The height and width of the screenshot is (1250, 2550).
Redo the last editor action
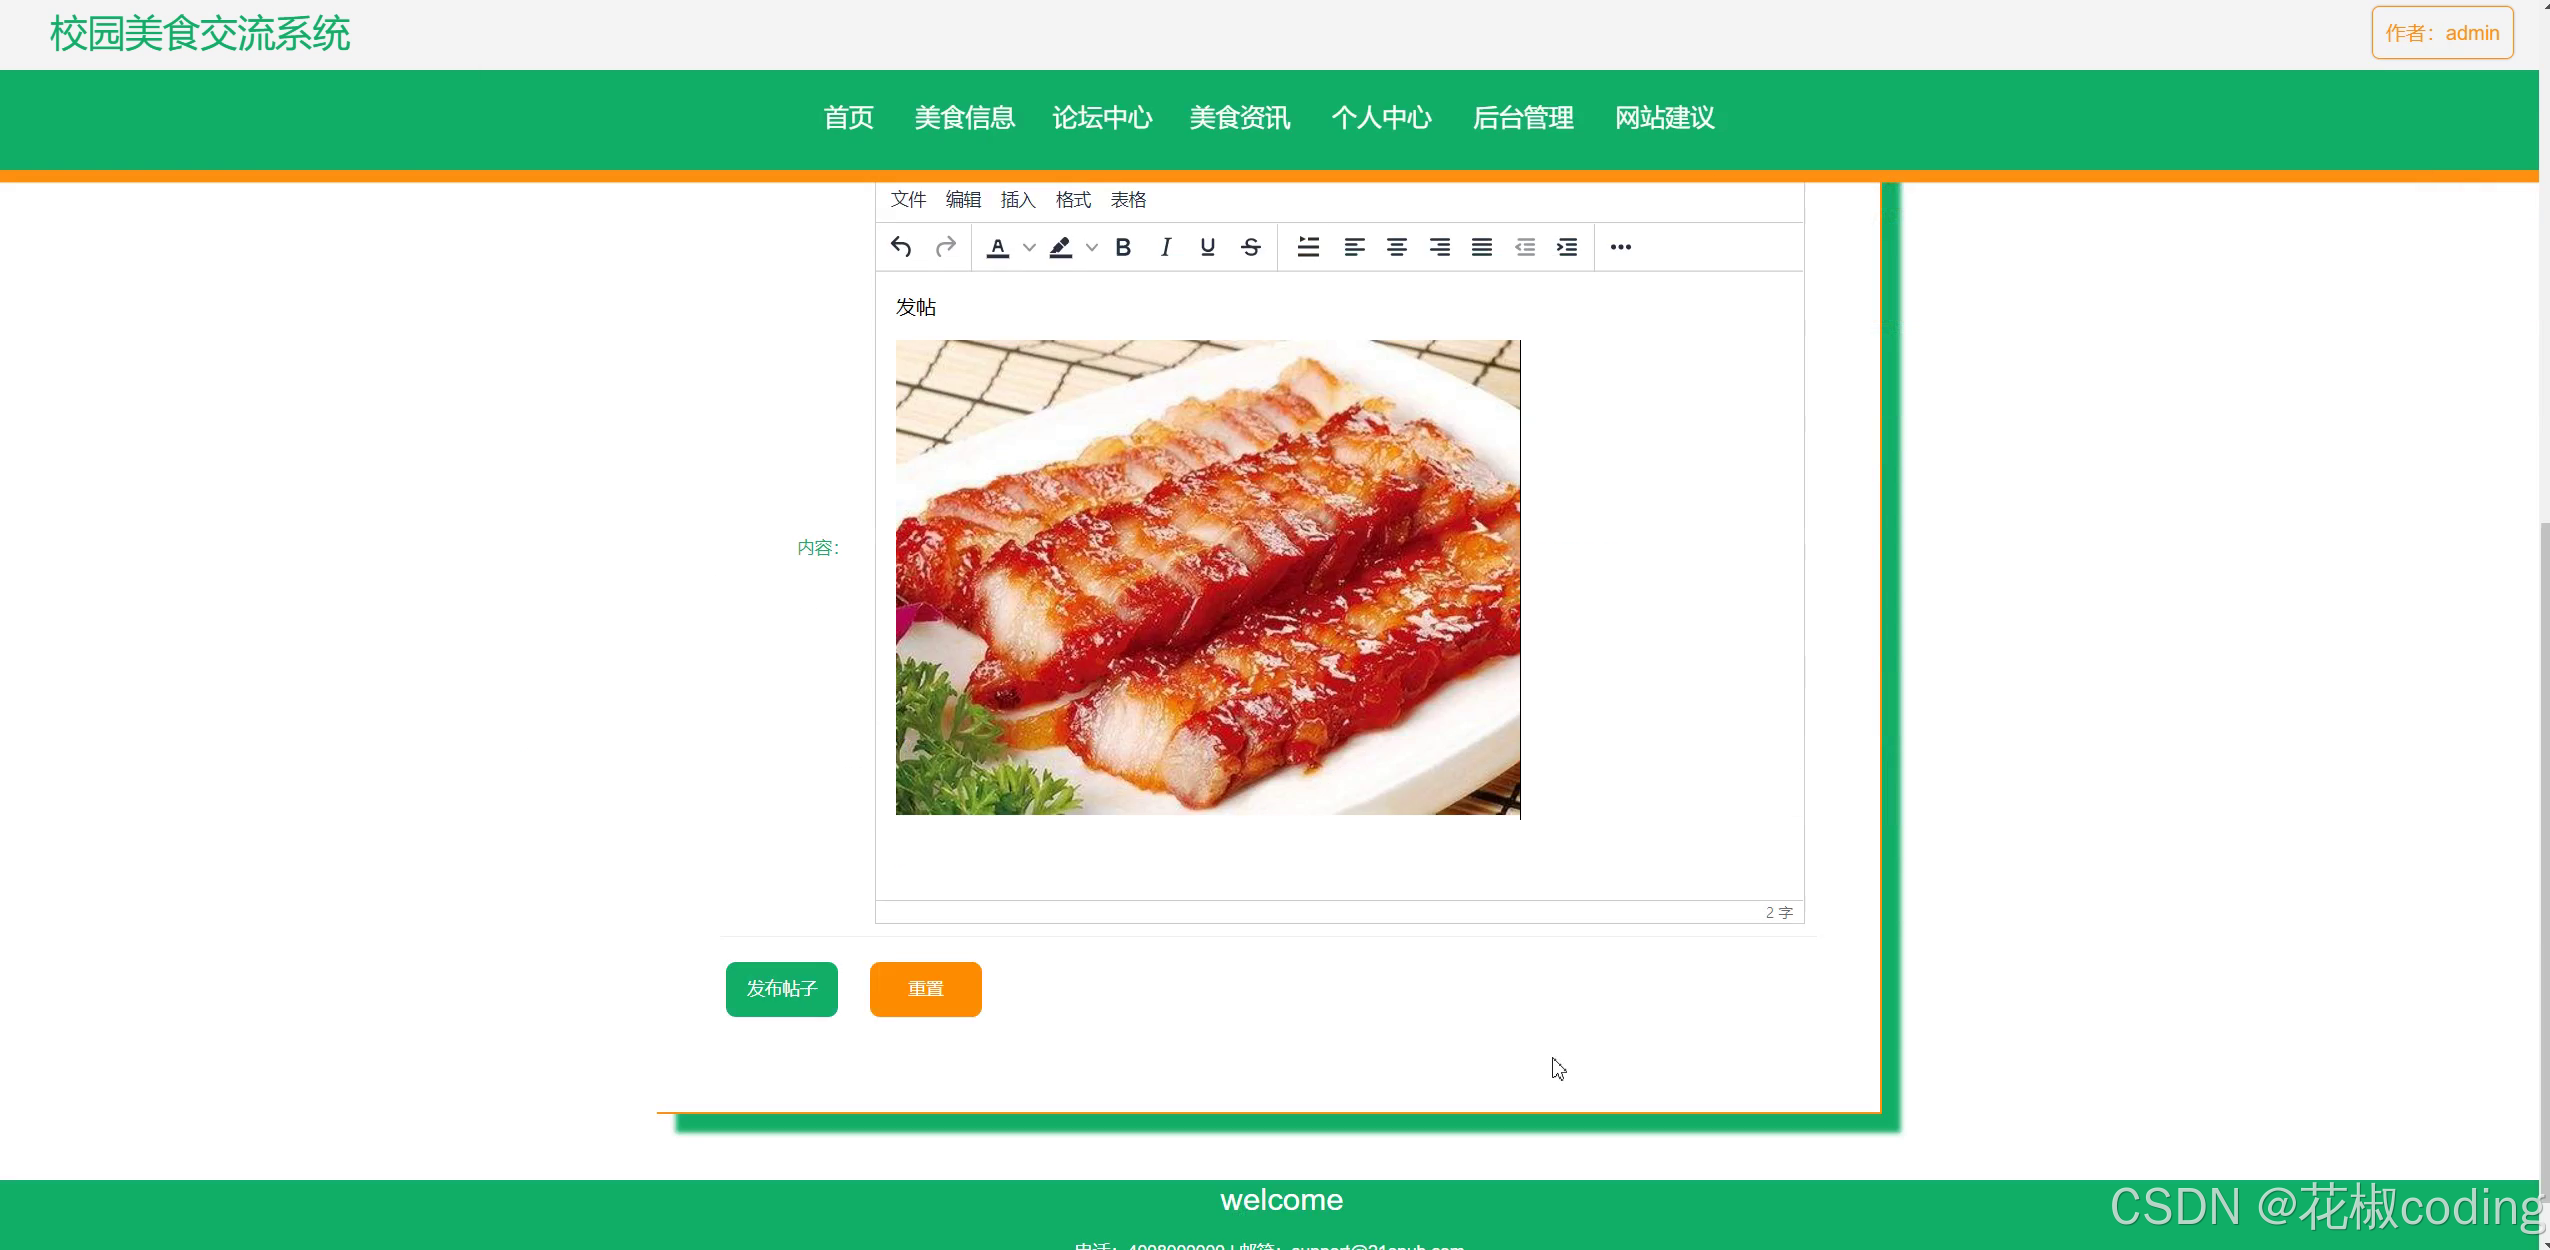click(946, 247)
